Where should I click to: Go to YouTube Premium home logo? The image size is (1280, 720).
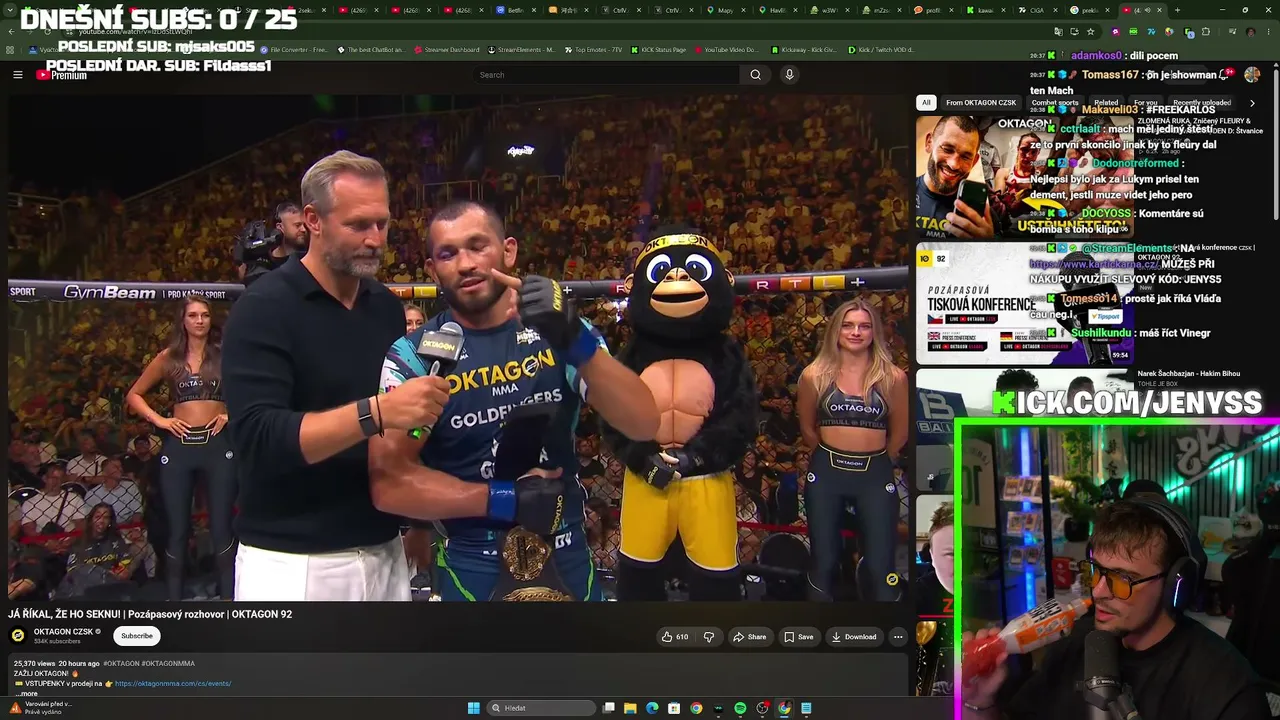click(x=62, y=75)
